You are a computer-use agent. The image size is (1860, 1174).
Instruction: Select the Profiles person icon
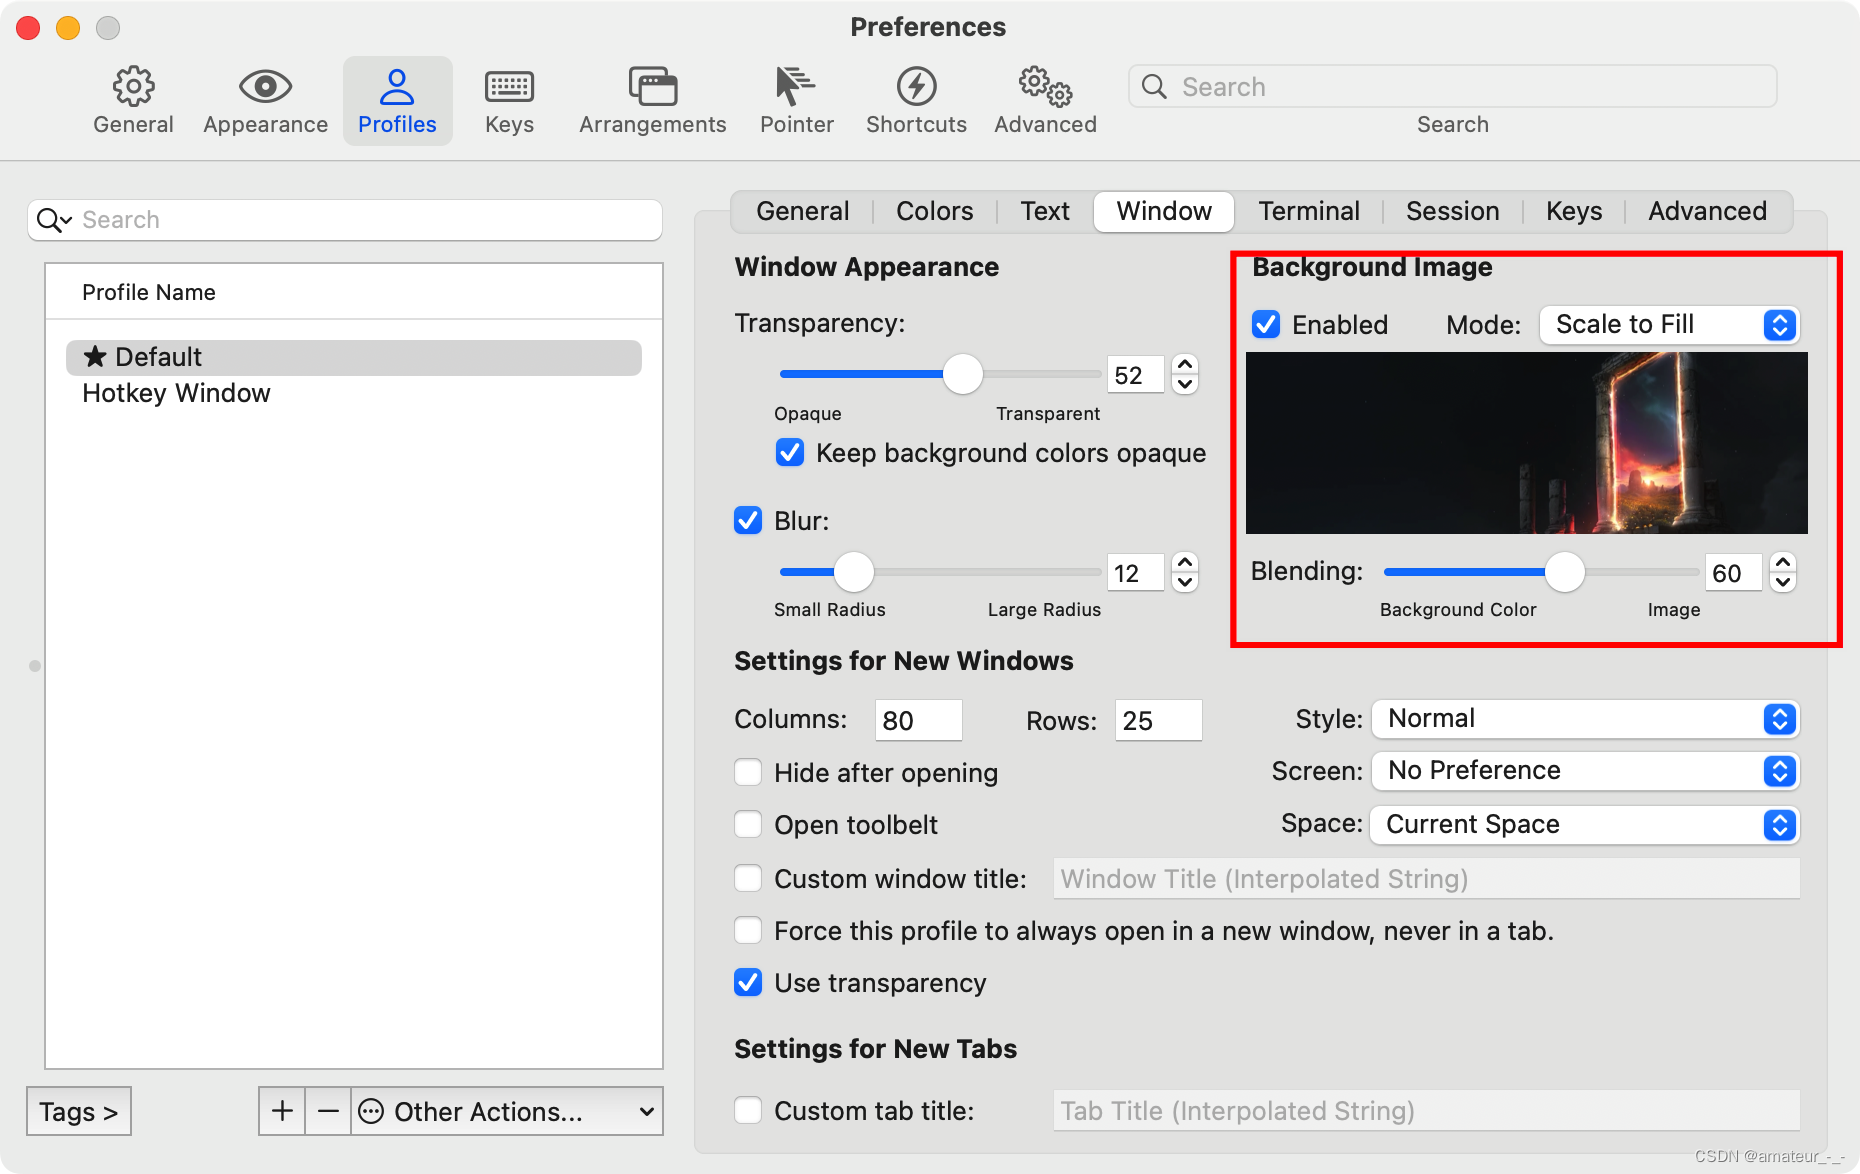[397, 87]
